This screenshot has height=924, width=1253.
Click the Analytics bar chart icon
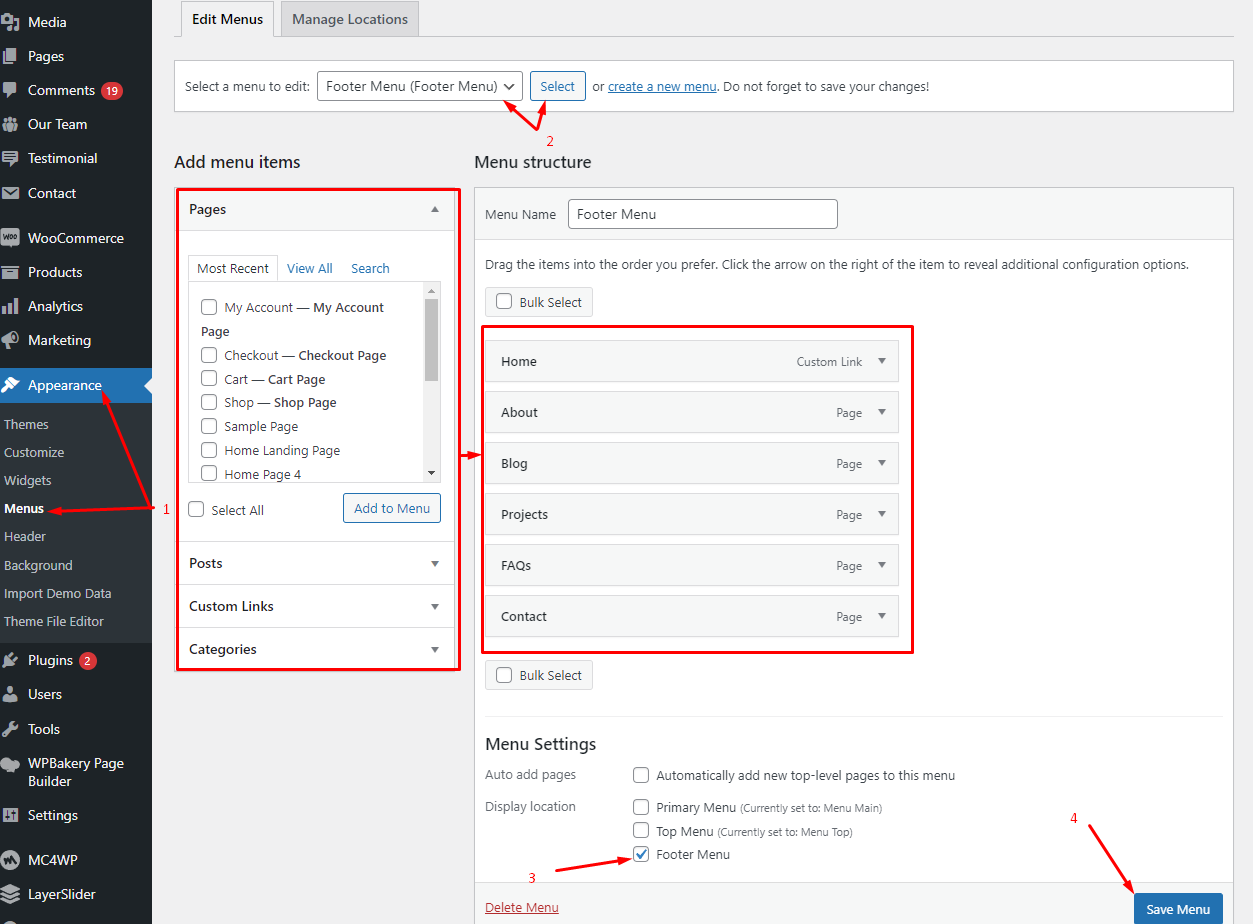point(10,306)
